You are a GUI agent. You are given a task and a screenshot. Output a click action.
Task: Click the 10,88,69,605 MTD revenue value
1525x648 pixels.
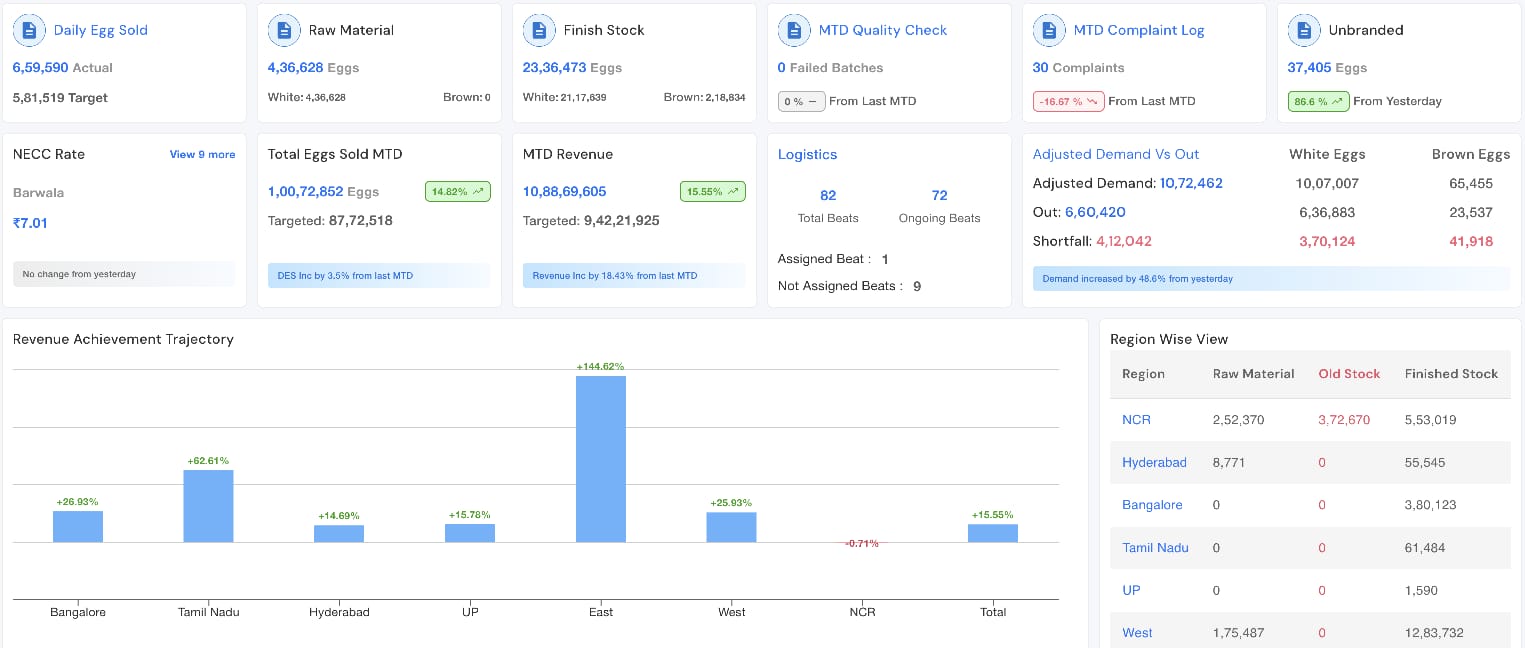coord(564,191)
